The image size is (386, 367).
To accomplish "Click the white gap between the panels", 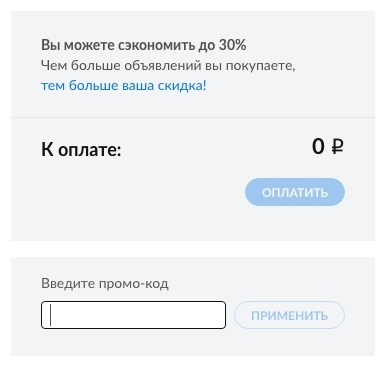I will [x=193, y=249].
